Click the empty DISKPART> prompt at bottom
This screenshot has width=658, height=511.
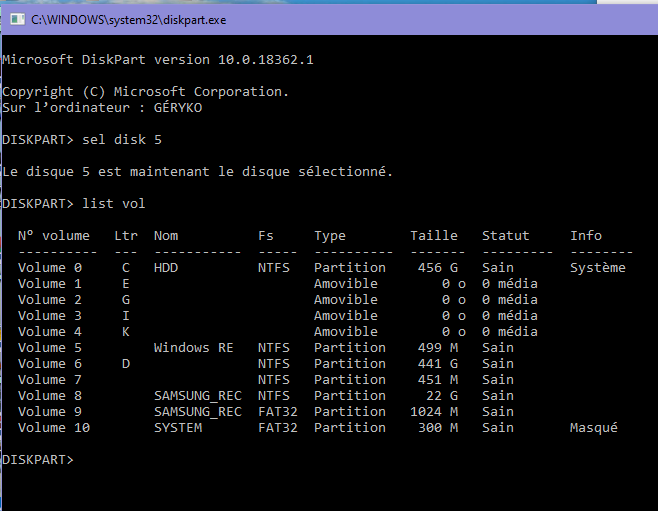click(38, 460)
